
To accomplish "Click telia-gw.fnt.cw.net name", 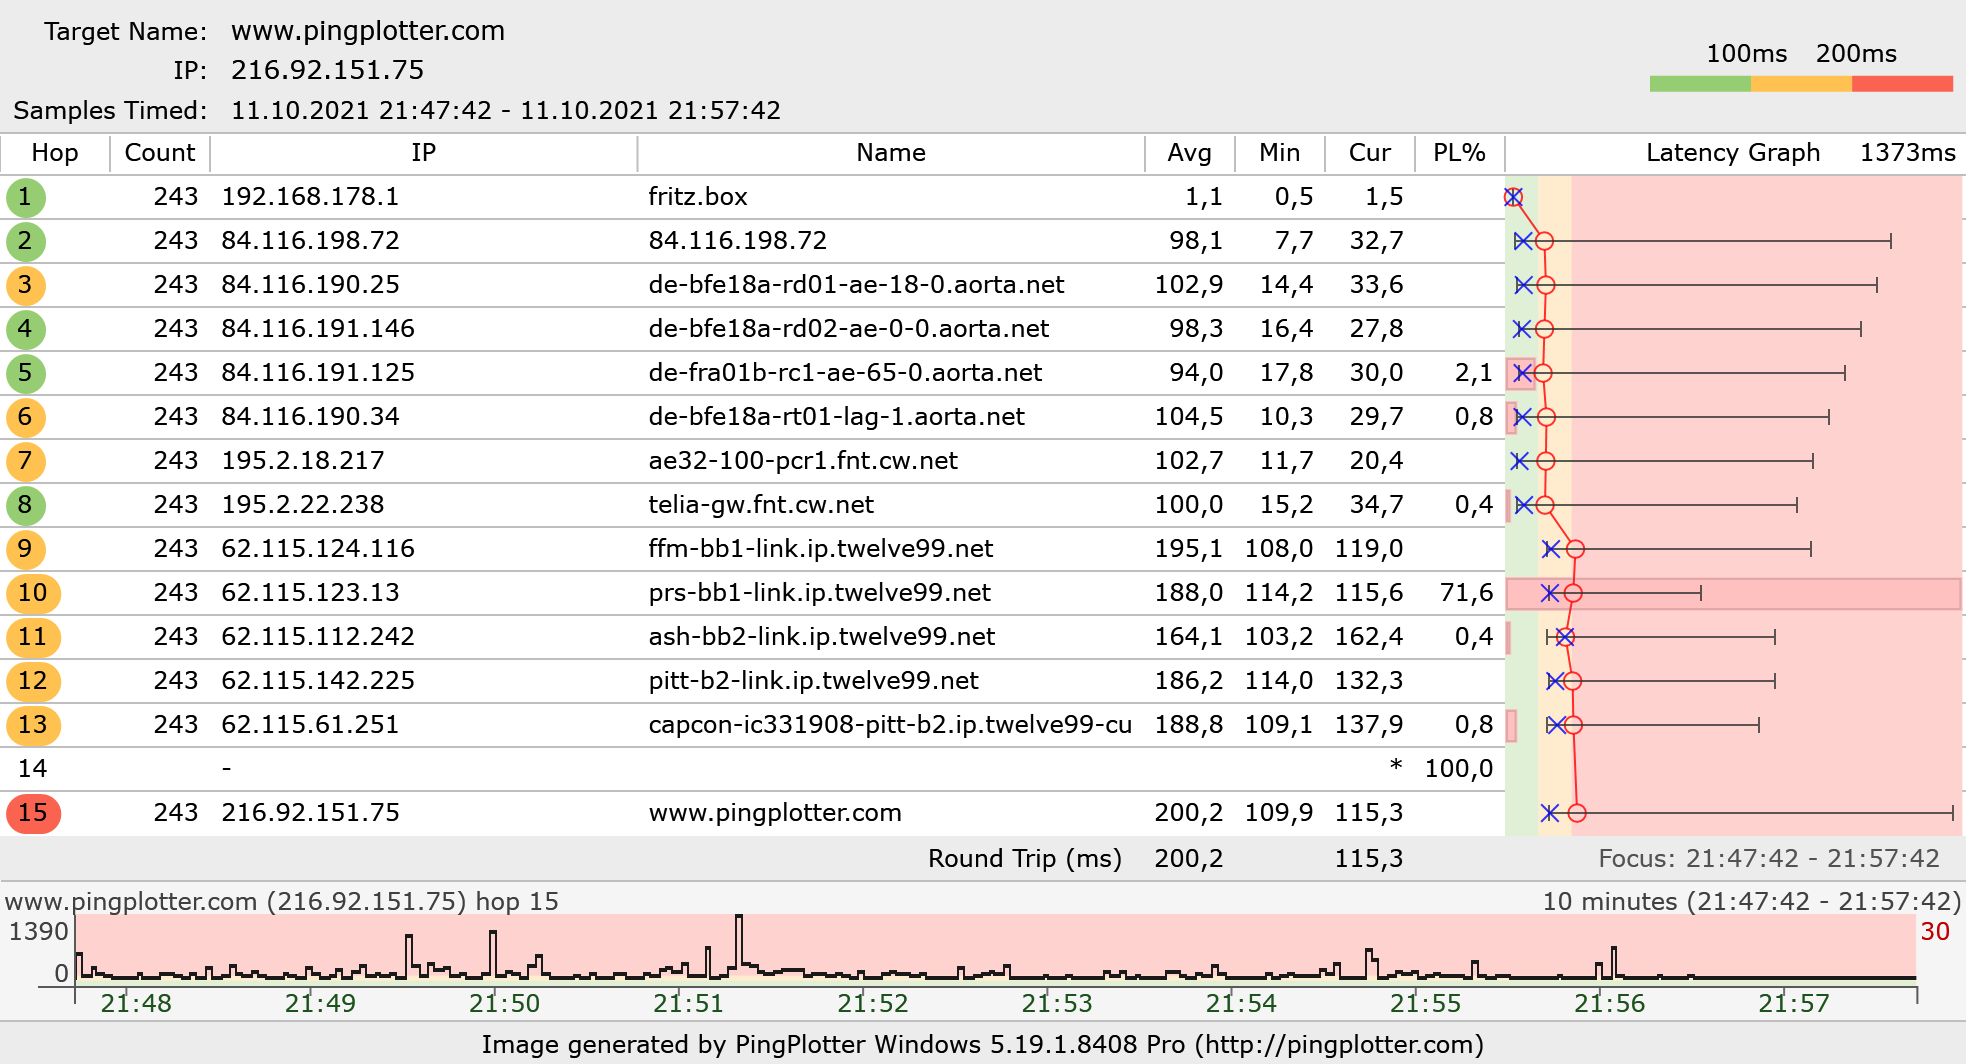I will pos(761,505).
